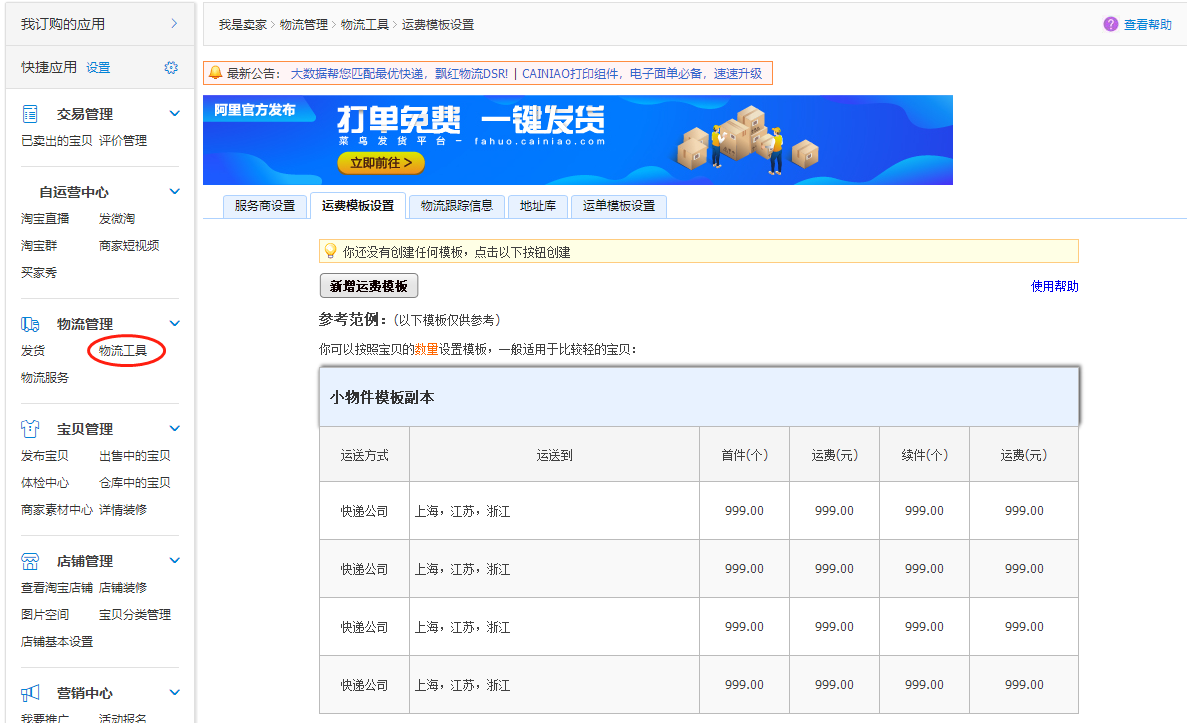
Task: Open 出售中的宝贝 link
Action: point(135,456)
